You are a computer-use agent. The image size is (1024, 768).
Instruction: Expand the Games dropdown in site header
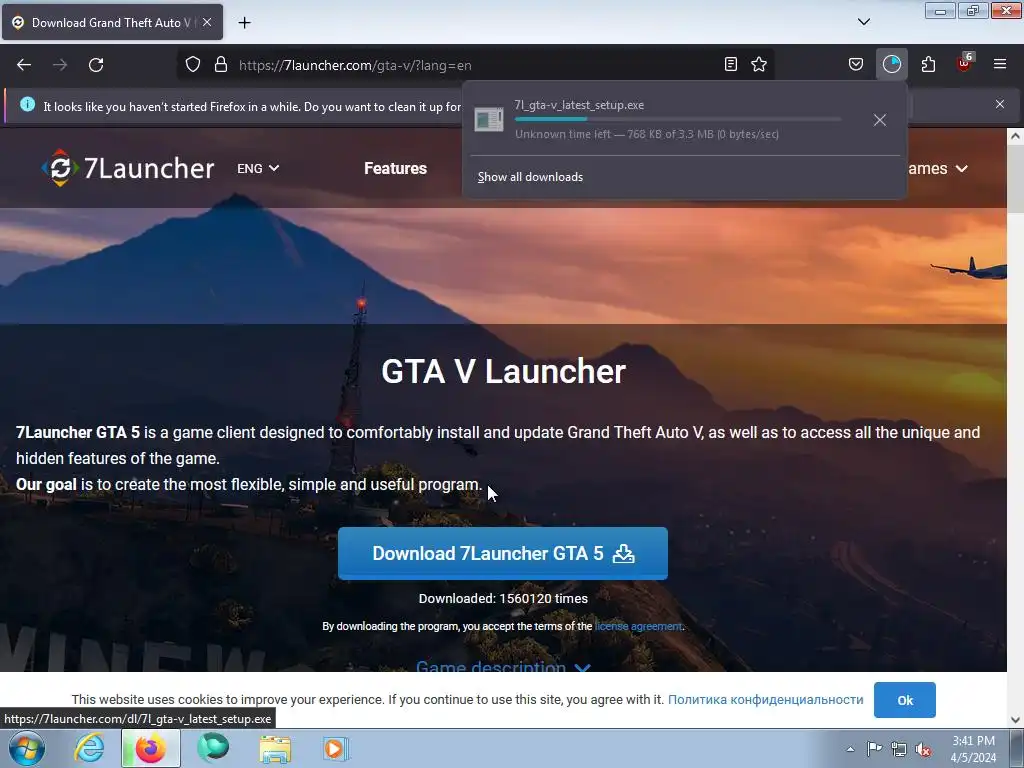click(x=937, y=168)
